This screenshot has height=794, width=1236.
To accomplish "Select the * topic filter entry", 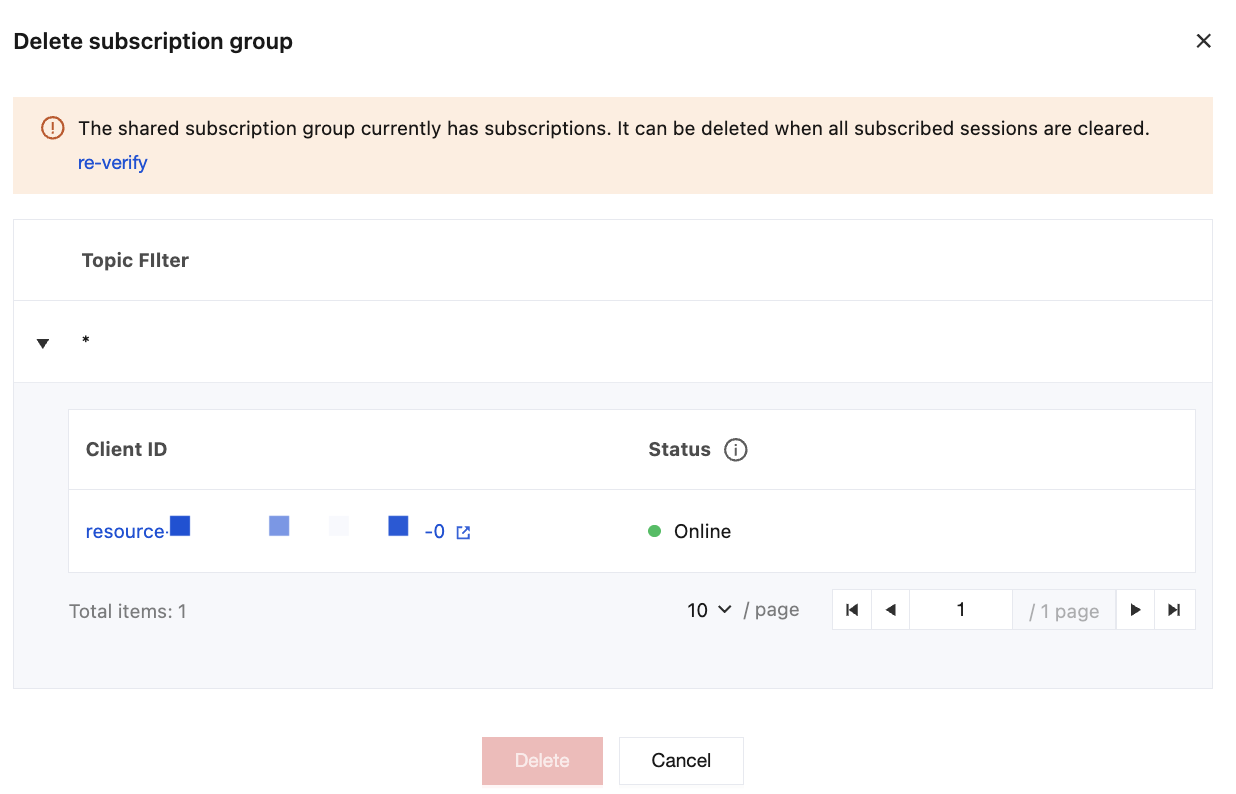I will pos(86,342).
